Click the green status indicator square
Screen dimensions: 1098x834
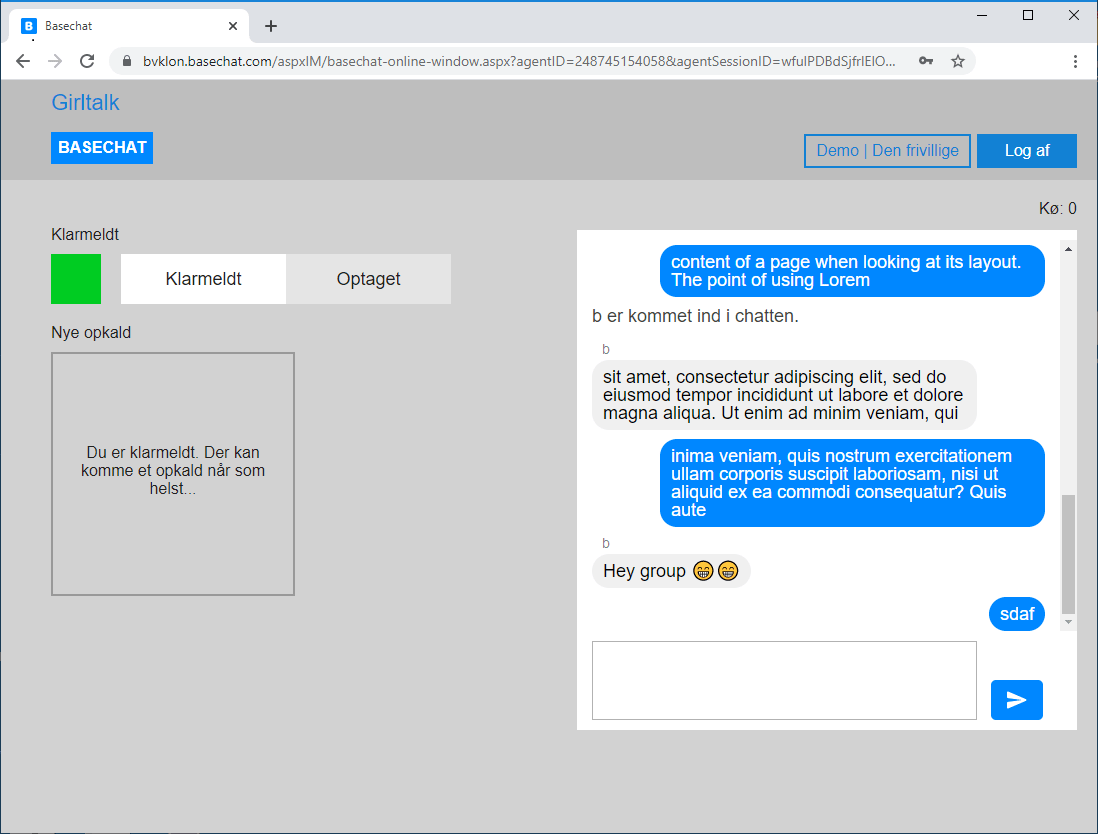pos(76,279)
